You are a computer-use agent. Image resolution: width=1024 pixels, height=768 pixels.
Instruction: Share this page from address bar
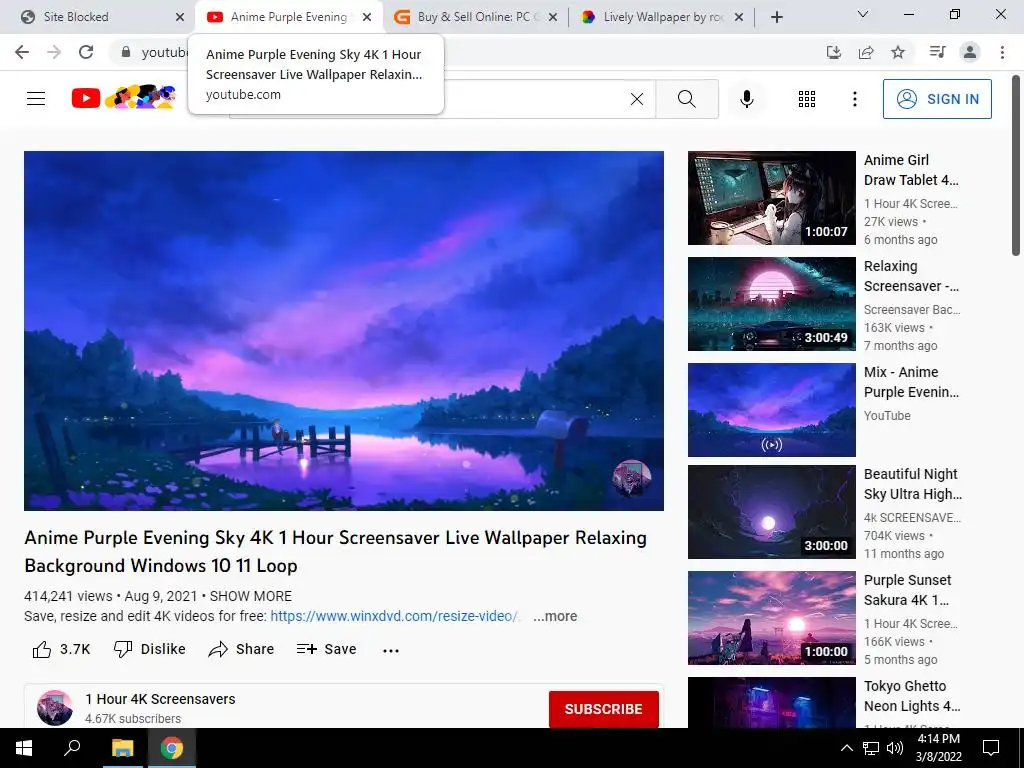[x=866, y=52]
